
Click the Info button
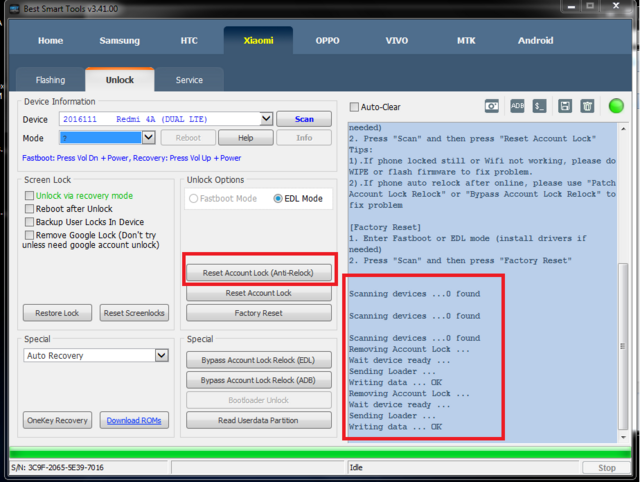click(304, 138)
